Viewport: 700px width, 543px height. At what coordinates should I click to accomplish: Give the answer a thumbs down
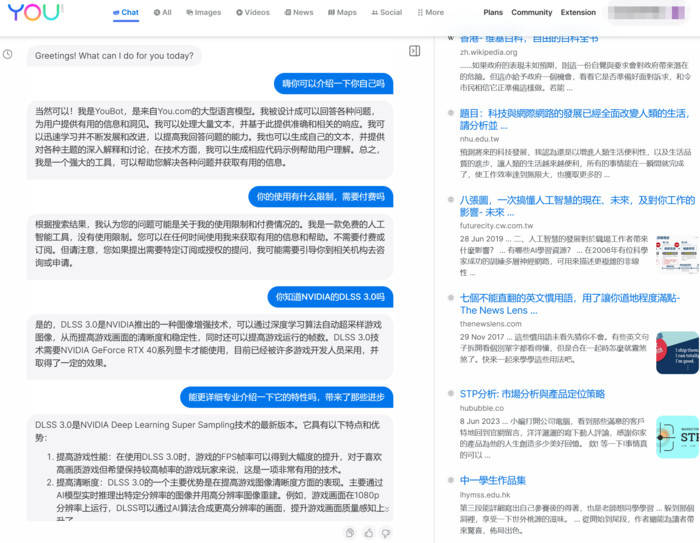click(386, 532)
